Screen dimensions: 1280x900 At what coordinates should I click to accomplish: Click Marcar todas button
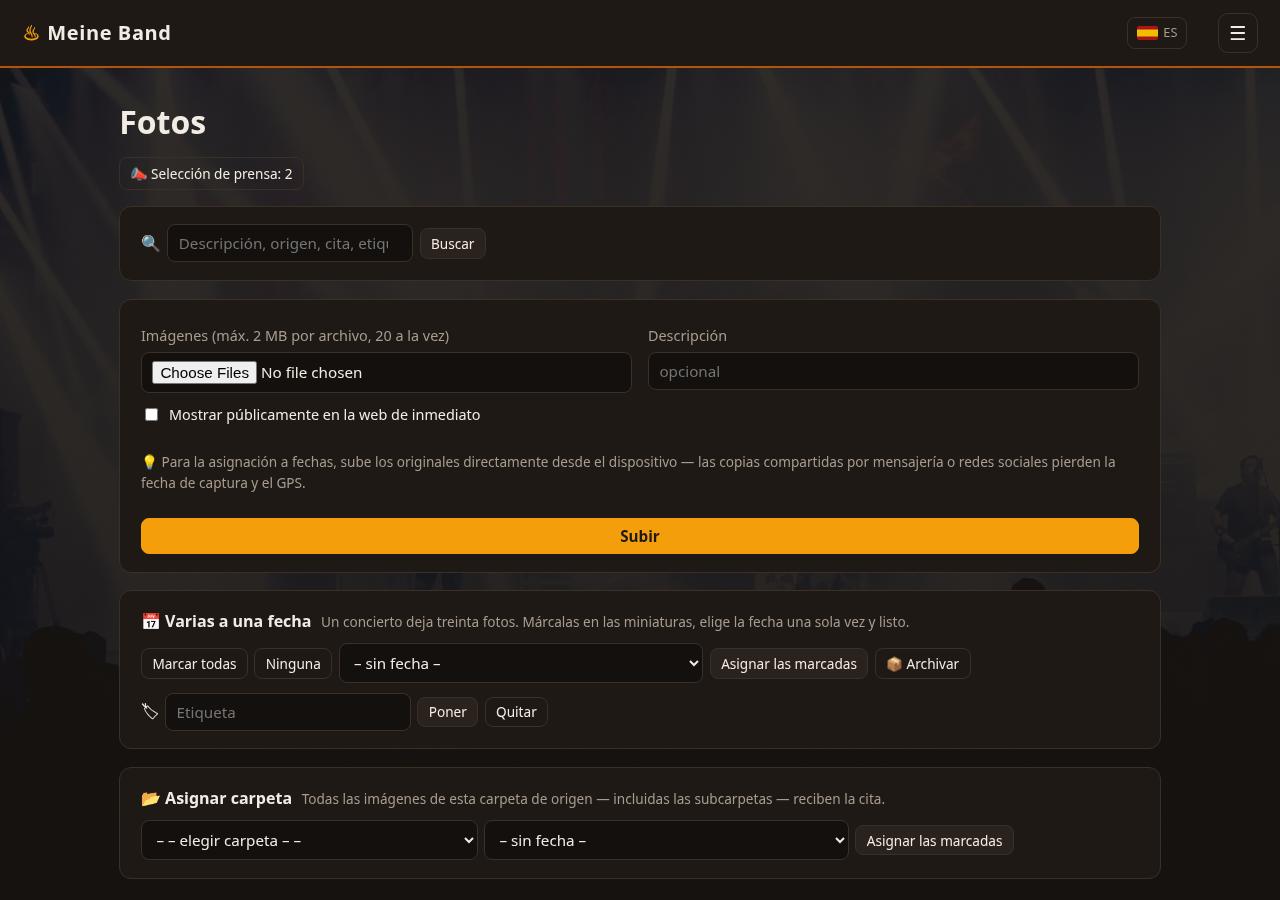[194, 664]
